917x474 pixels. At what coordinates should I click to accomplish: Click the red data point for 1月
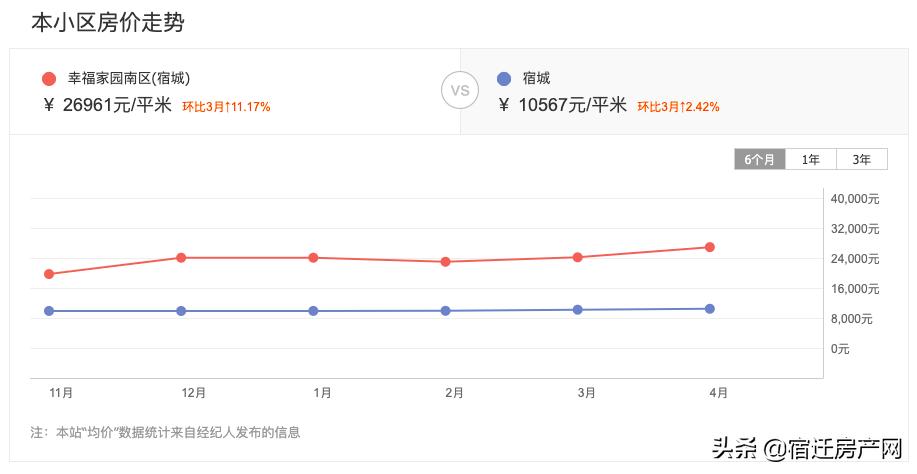click(313, 258)
